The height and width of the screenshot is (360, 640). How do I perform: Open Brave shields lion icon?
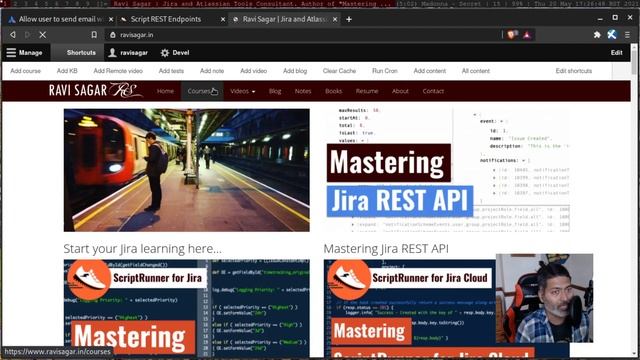(x=512, y=35)
